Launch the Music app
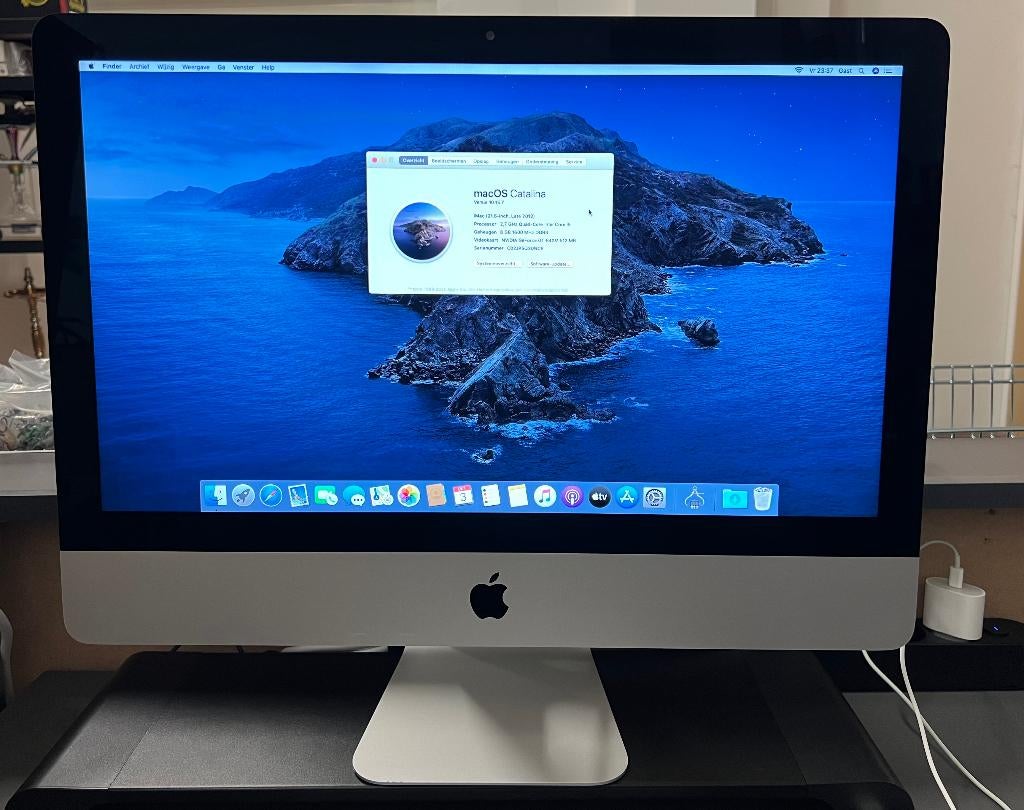 point(544,497)
